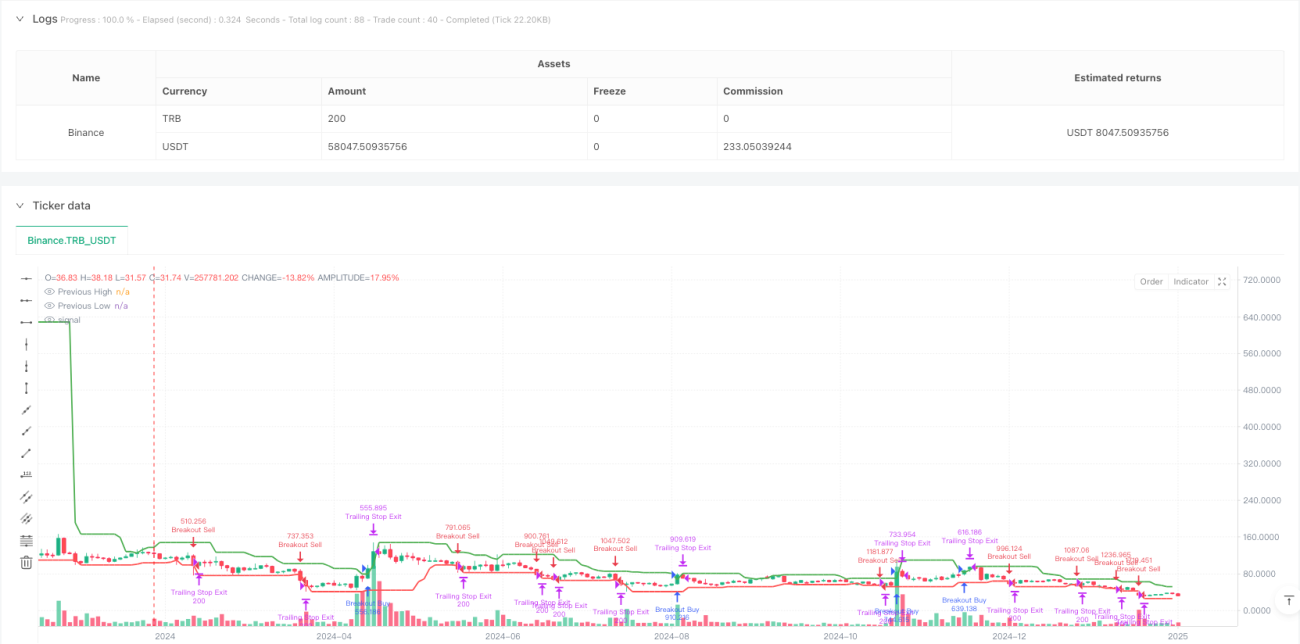Viewport: 1300px width, 644px height.
Task: Enter fullscreen chart mode icon
Action: pos(1222,282)
